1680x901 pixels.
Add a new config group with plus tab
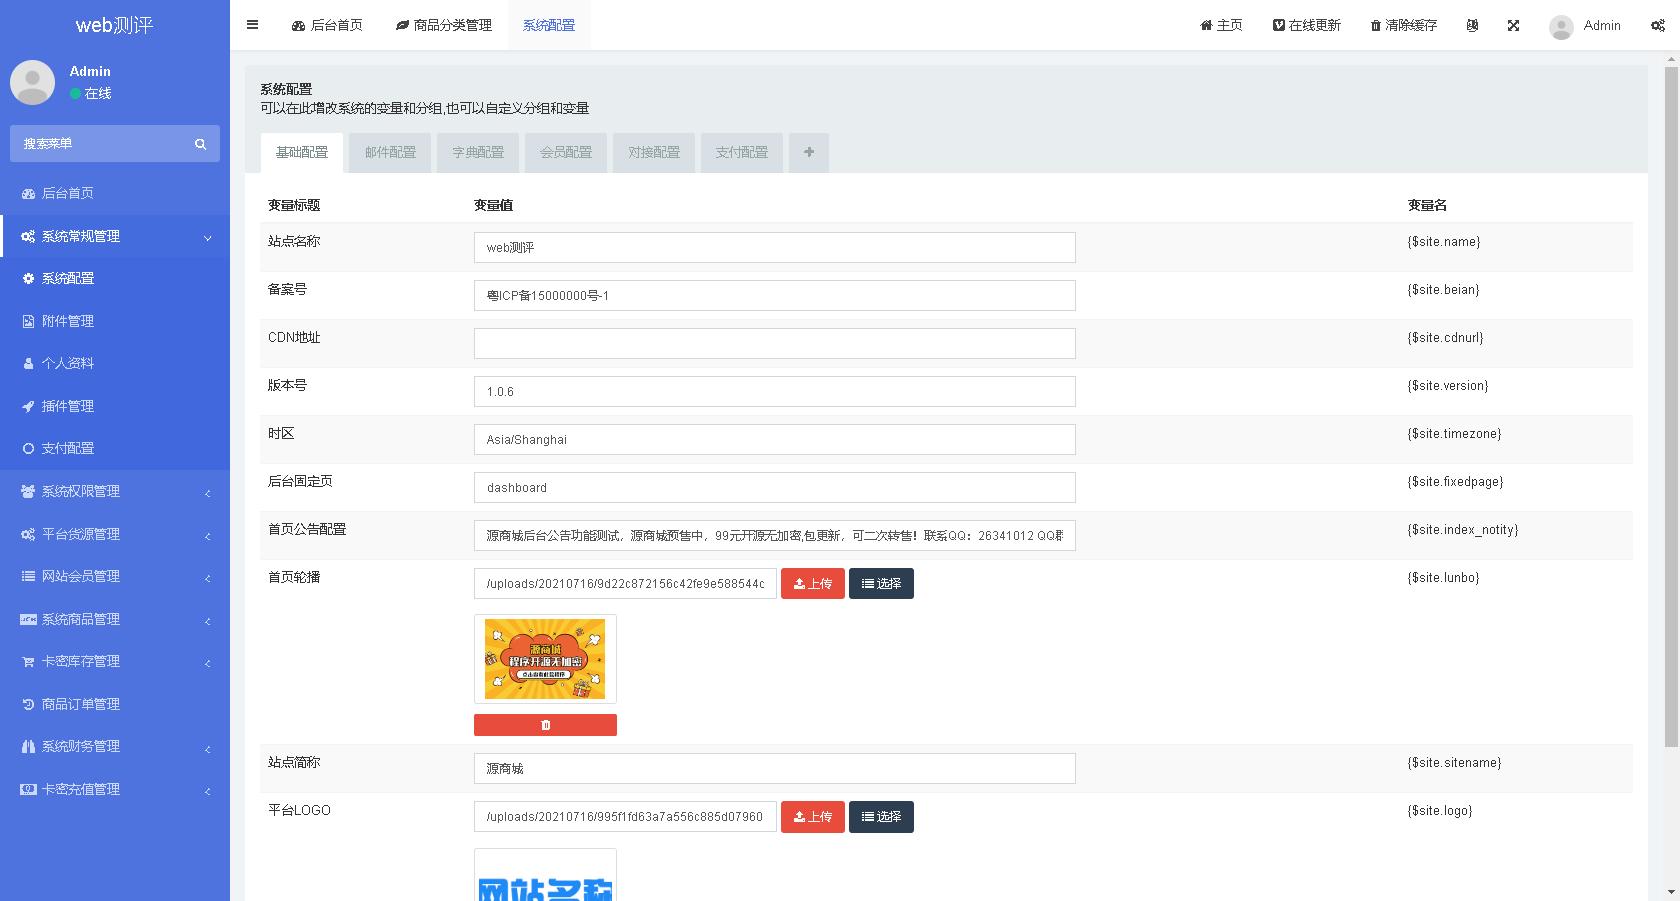tap(809, 152)
